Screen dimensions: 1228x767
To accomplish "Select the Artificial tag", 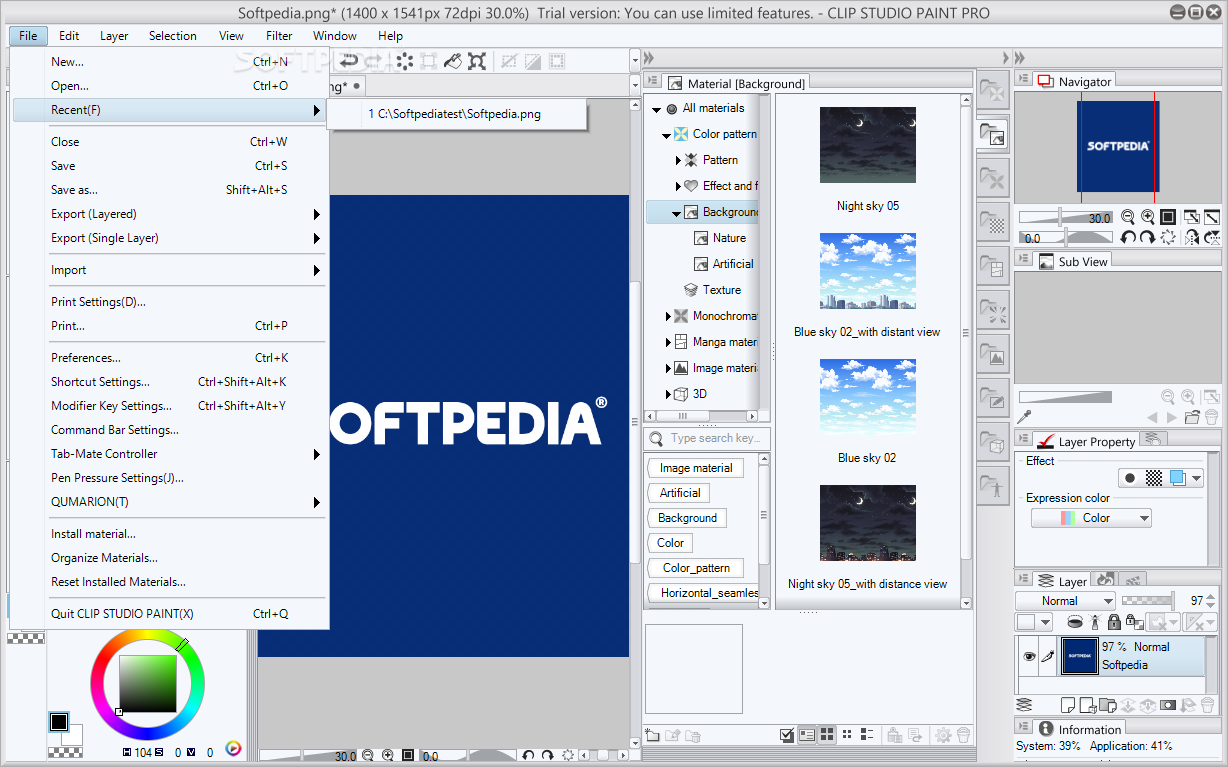I will click(x=680, y=493).
